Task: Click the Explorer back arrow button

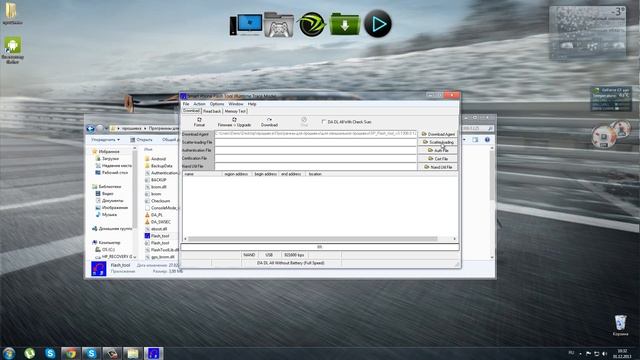Action: (91, 129)
